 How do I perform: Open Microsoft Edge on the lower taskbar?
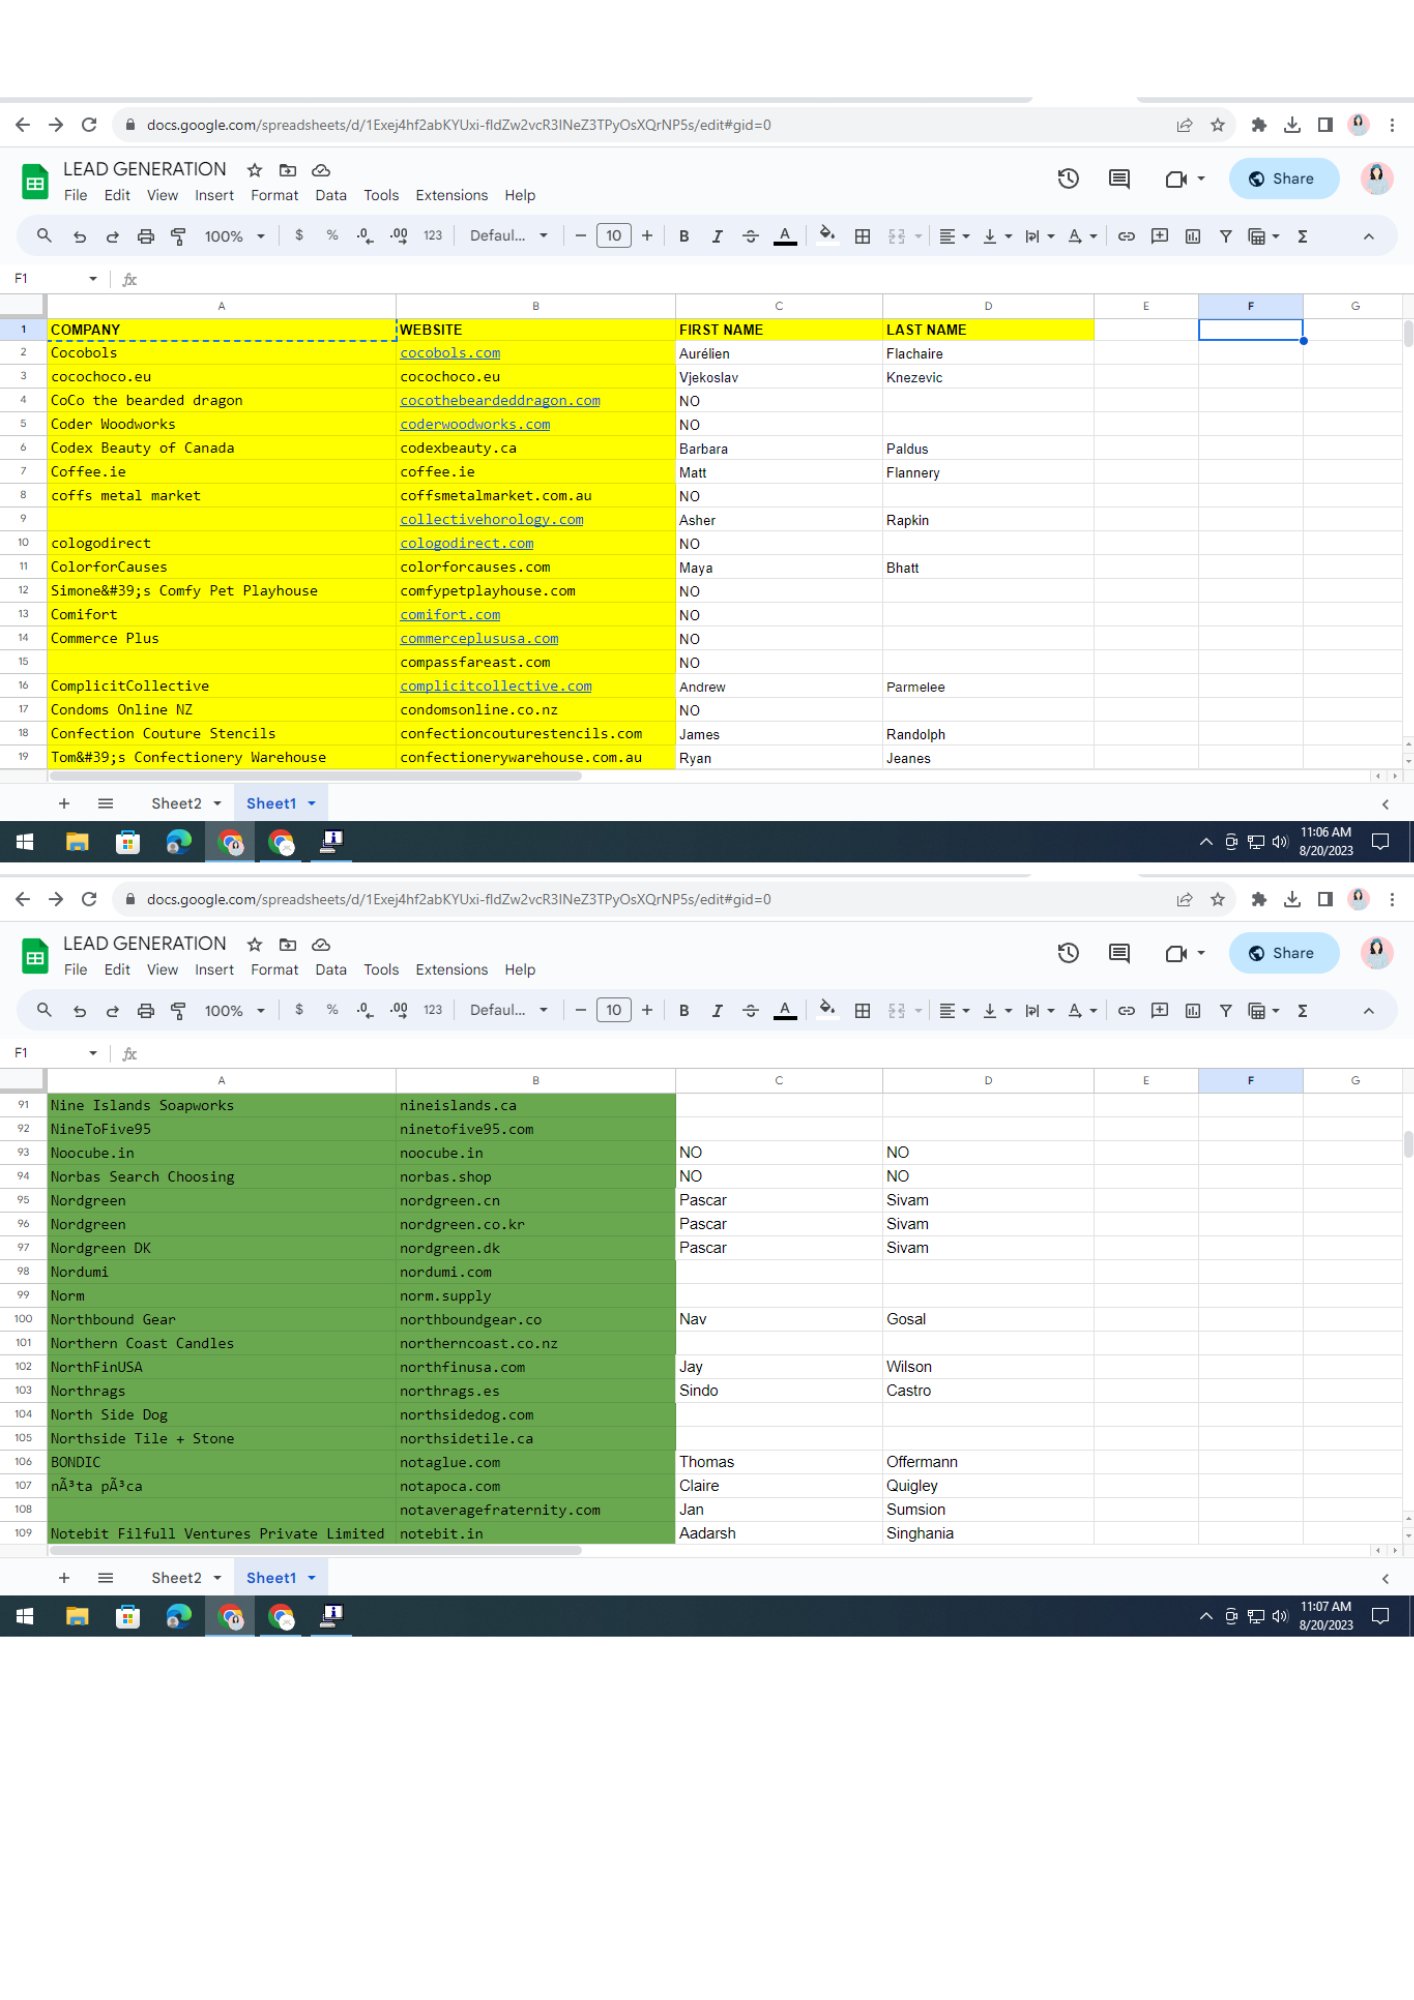[179, 1616]
